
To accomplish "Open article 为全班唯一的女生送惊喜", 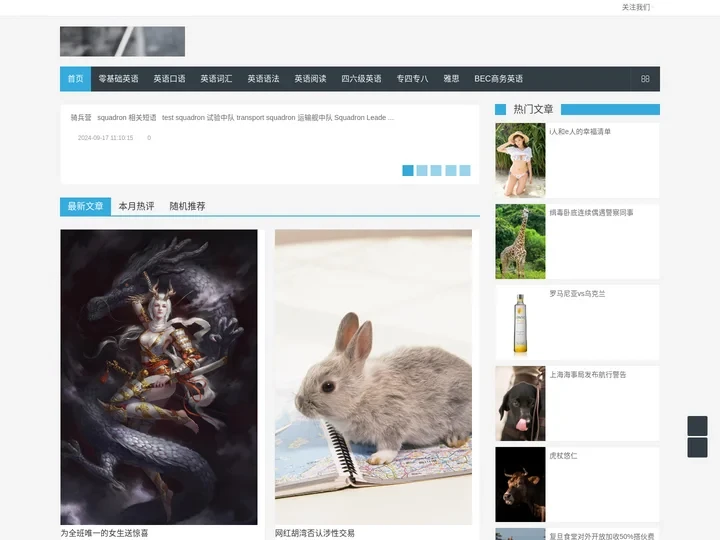I will tap(104, 533).
